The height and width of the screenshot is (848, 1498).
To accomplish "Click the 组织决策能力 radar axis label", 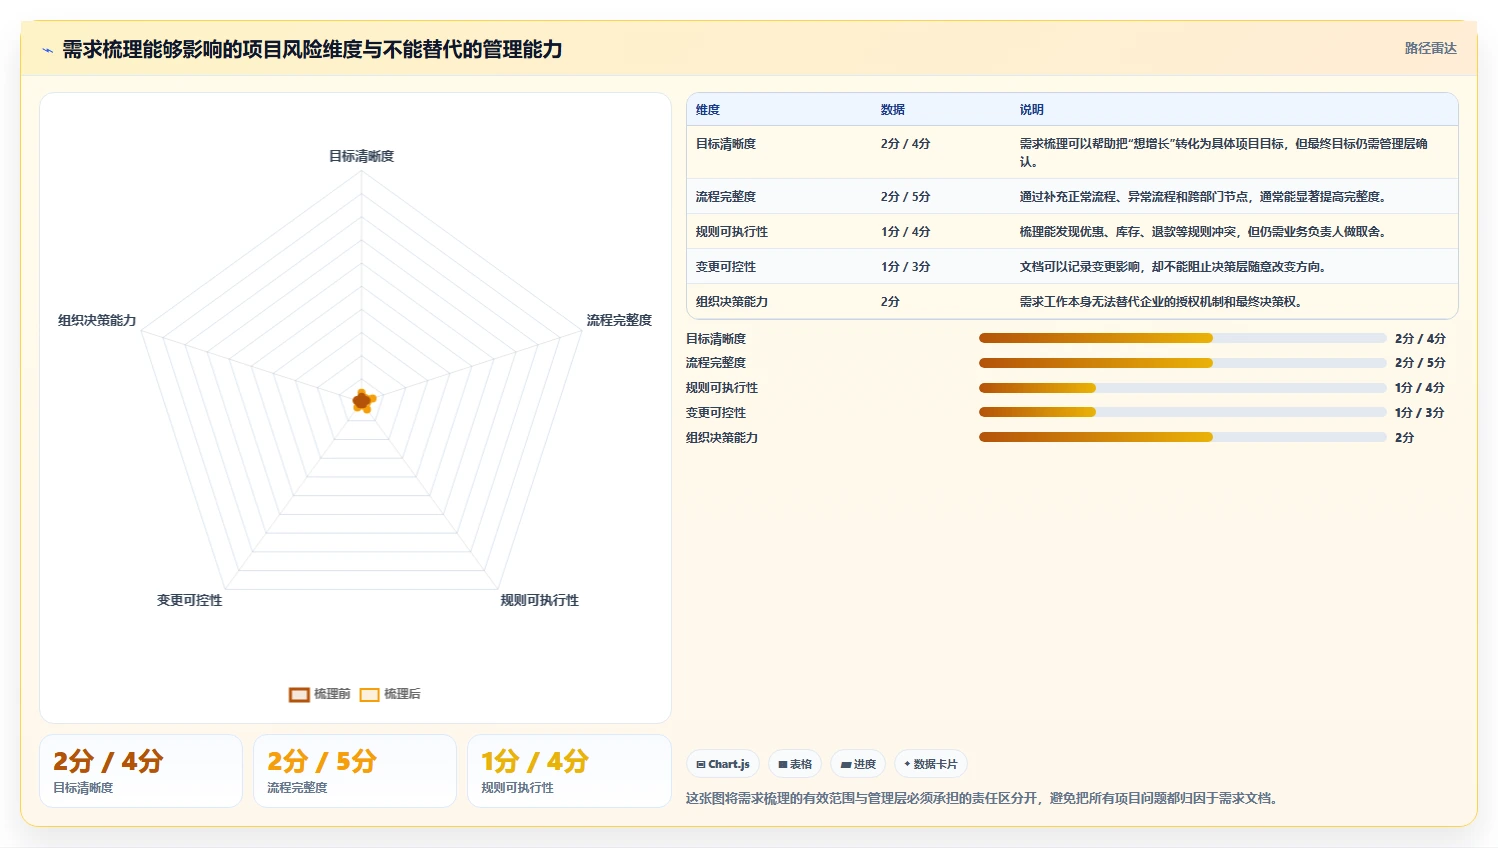I will click(x=97, y=320).
